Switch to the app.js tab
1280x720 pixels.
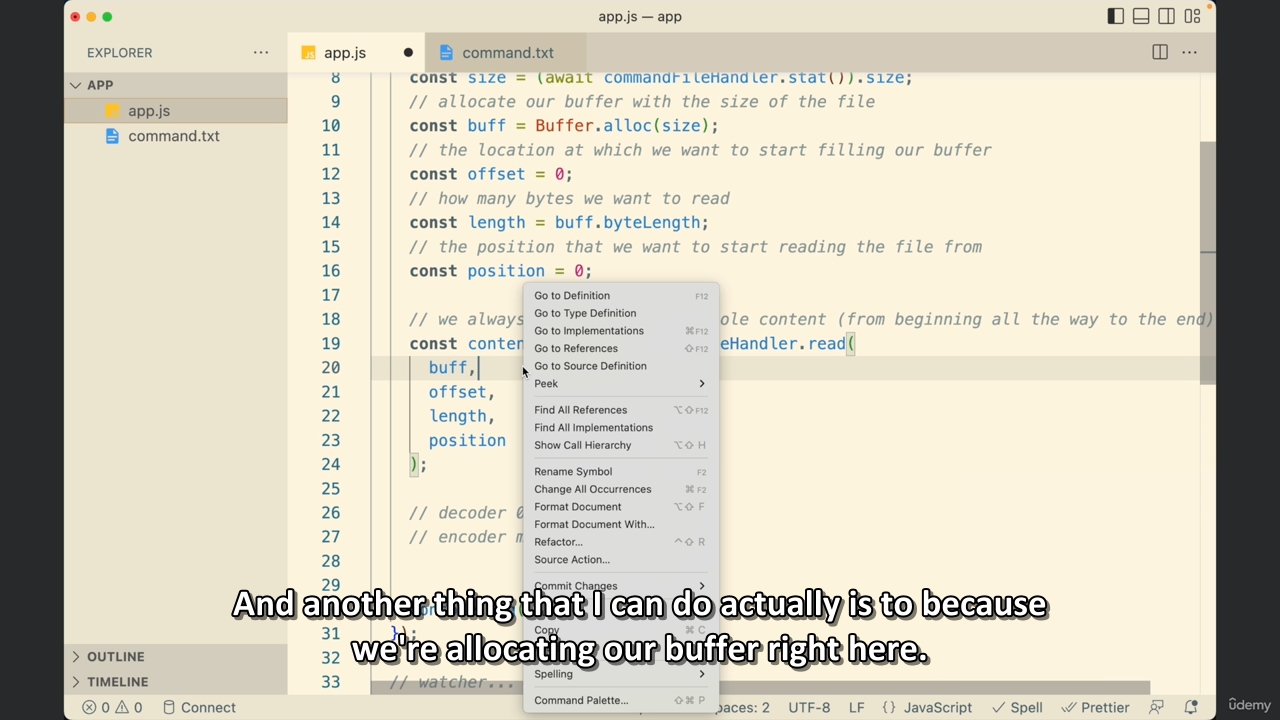tap(356, 53)
